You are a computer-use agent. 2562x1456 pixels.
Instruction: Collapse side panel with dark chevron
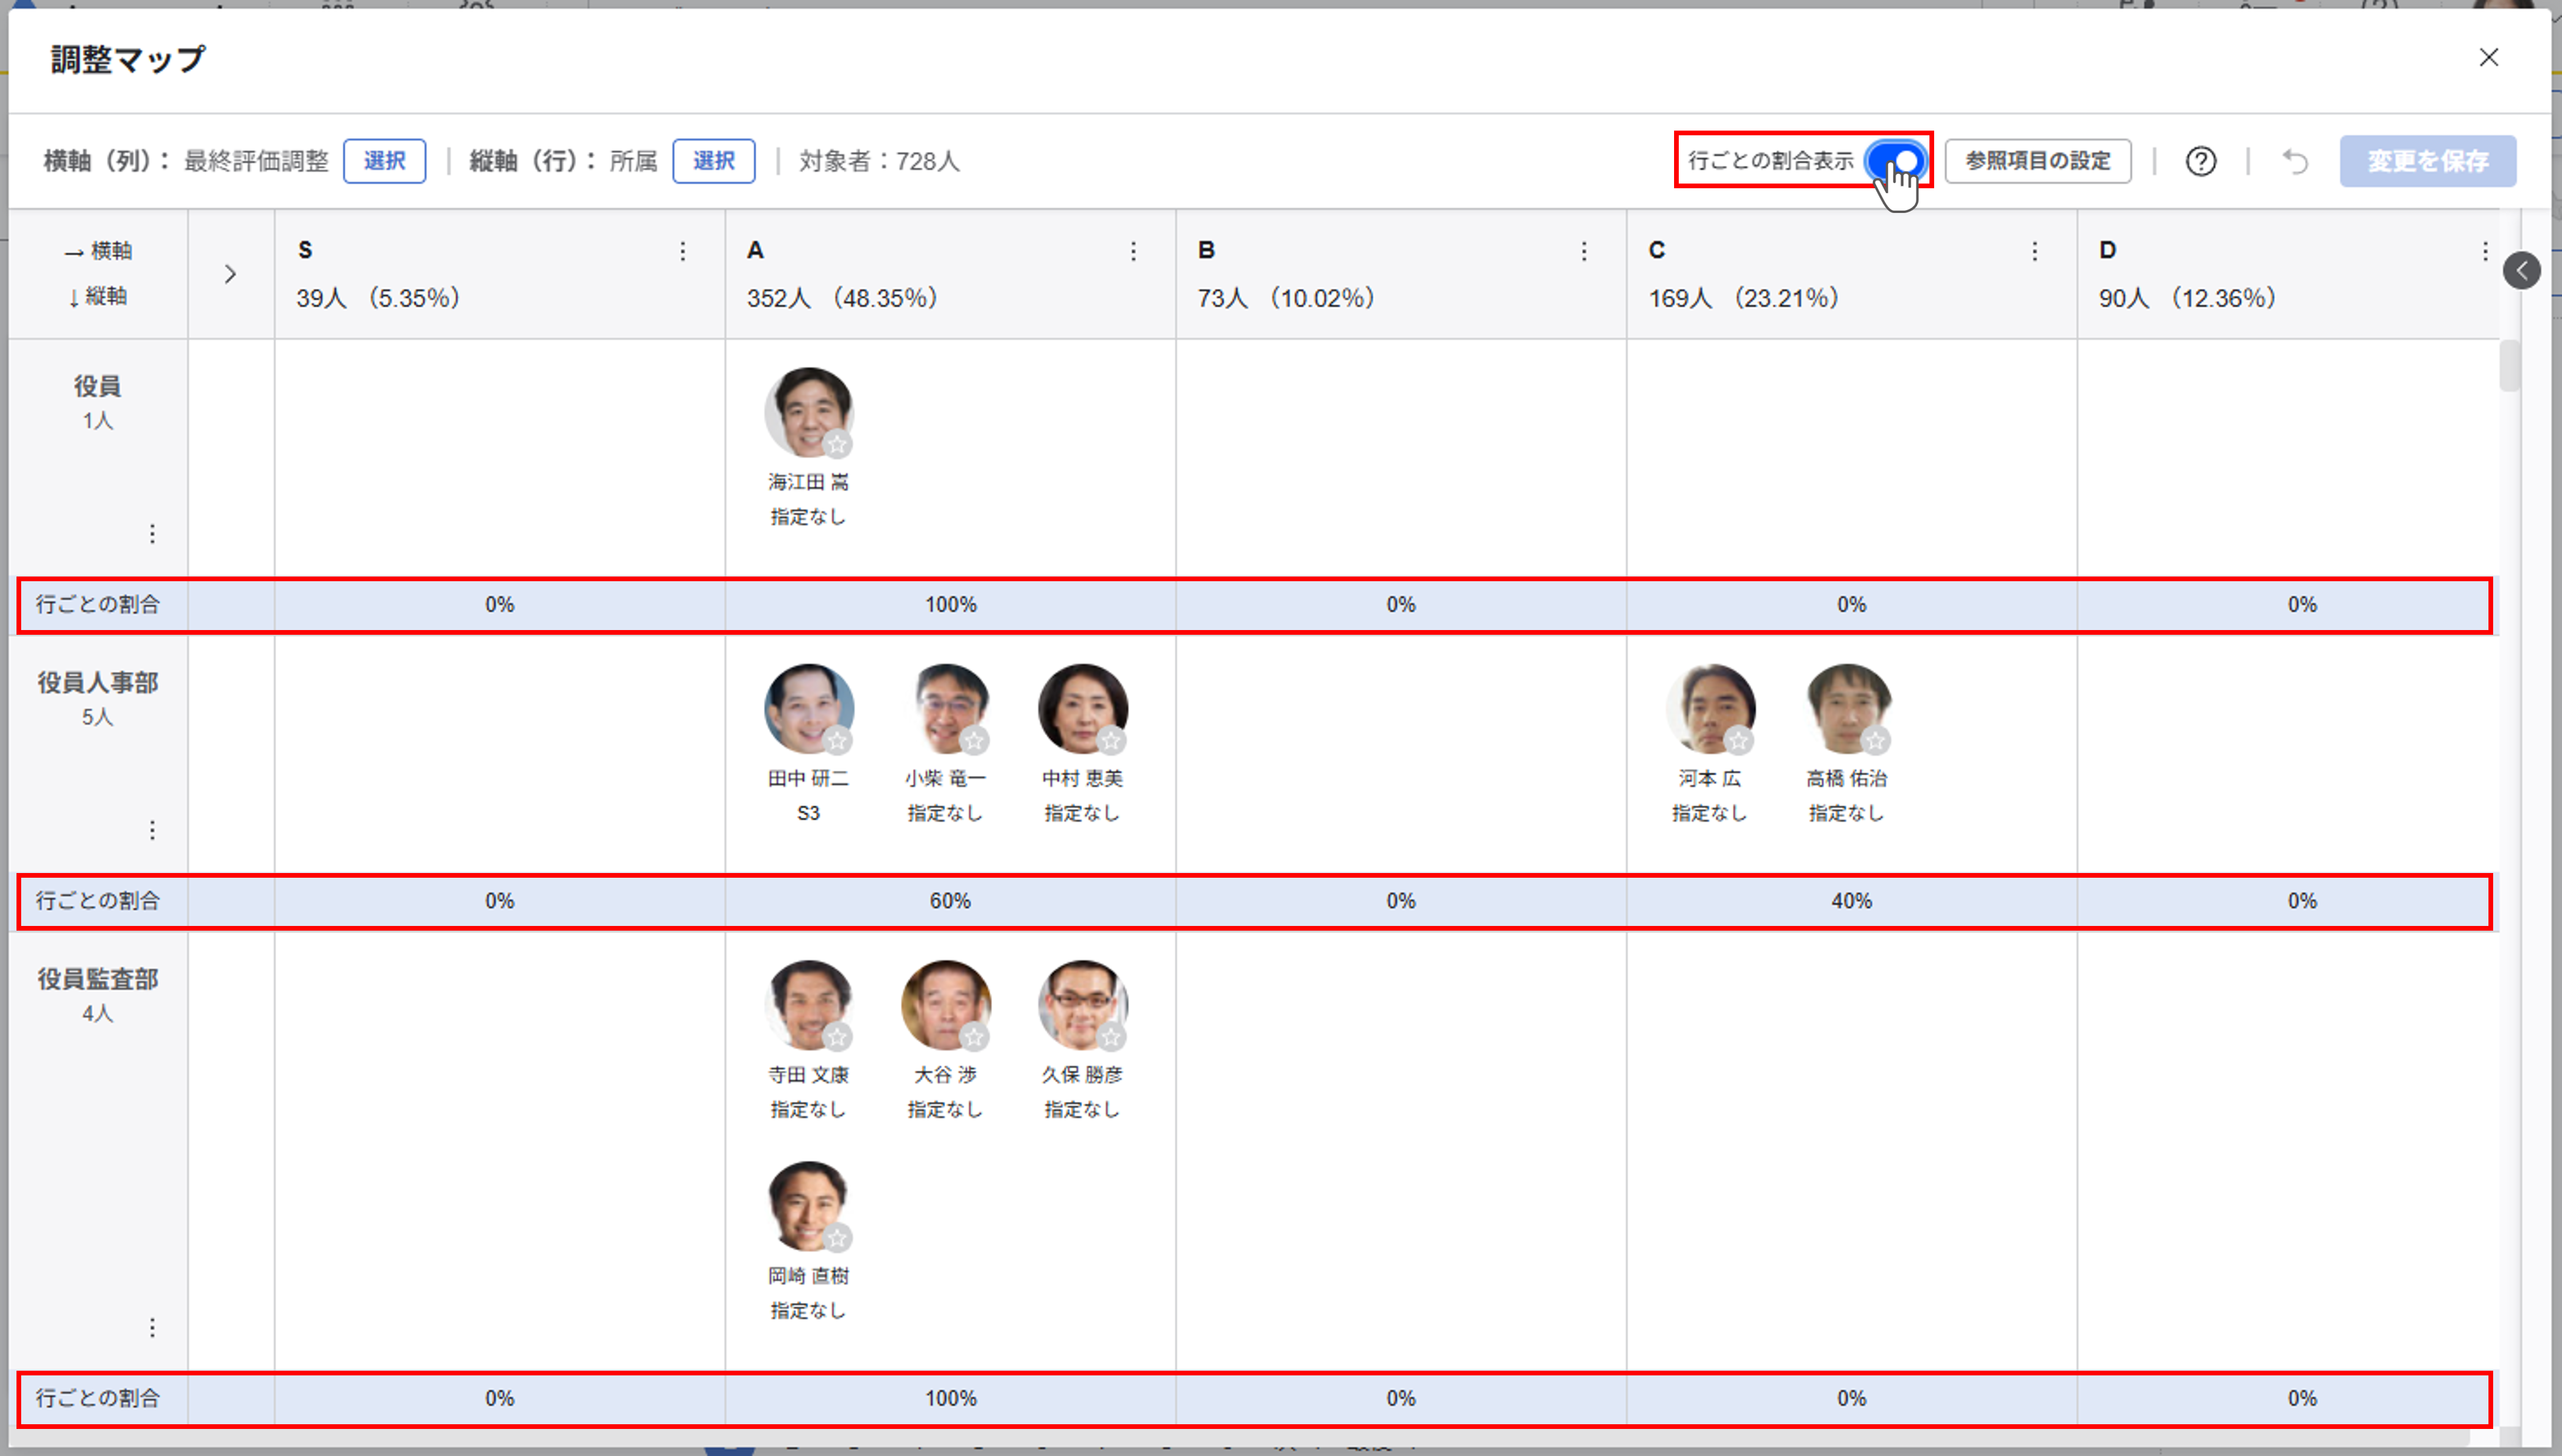tap(2521, 270)
